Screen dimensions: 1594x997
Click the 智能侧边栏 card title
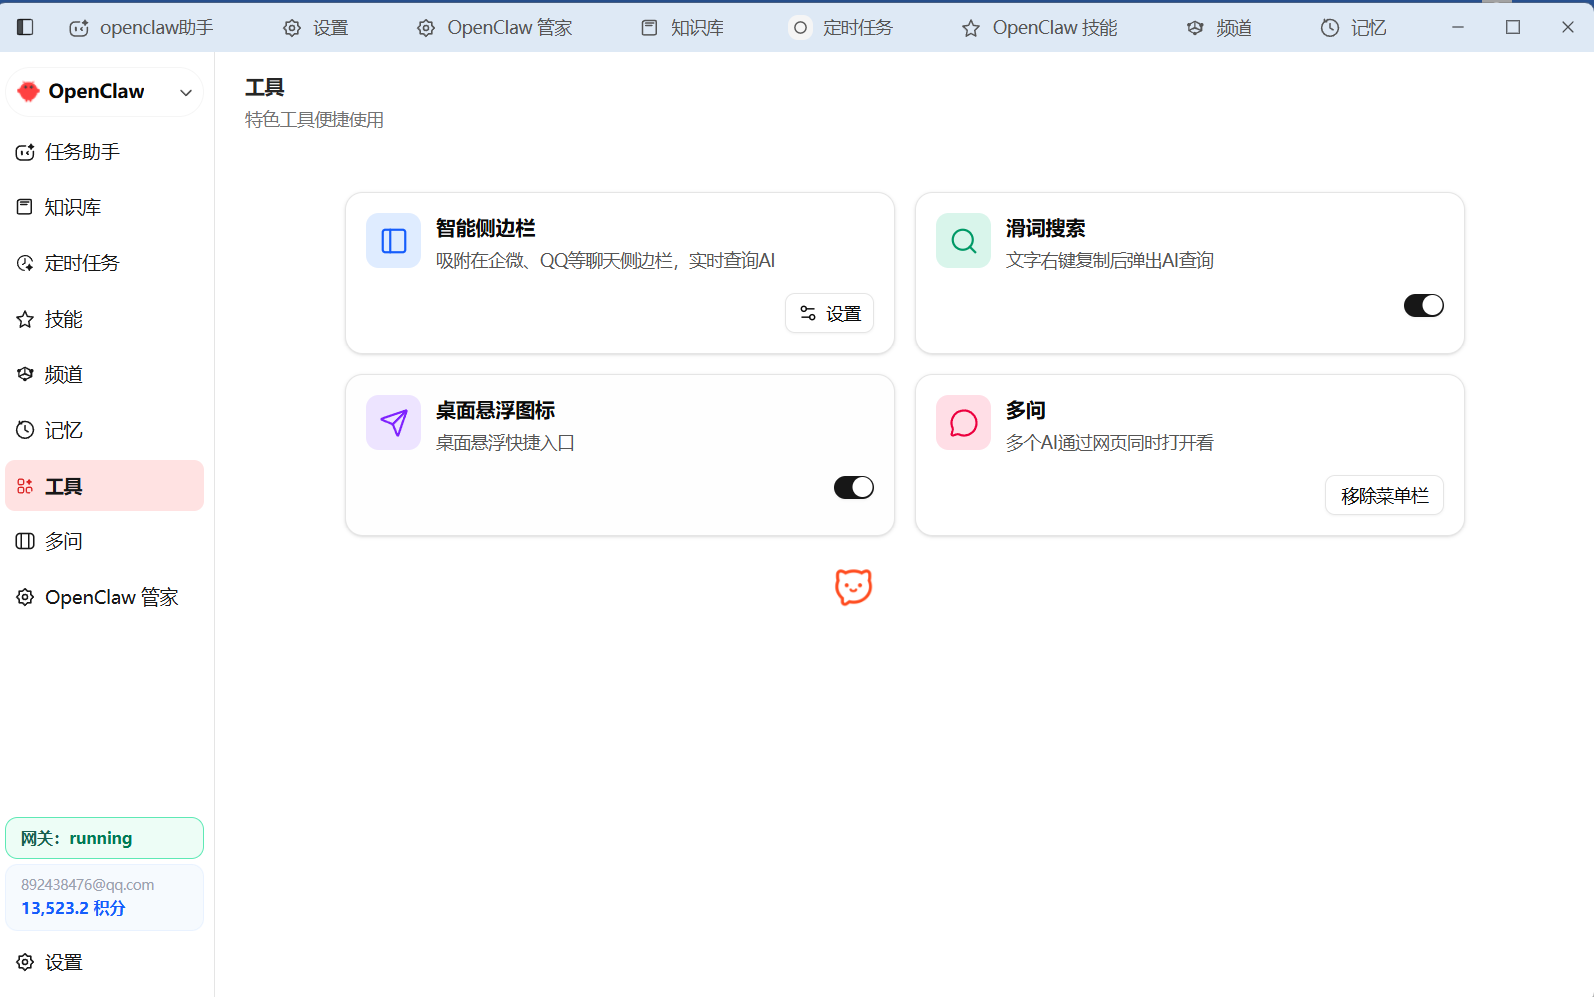coord(486,228)
